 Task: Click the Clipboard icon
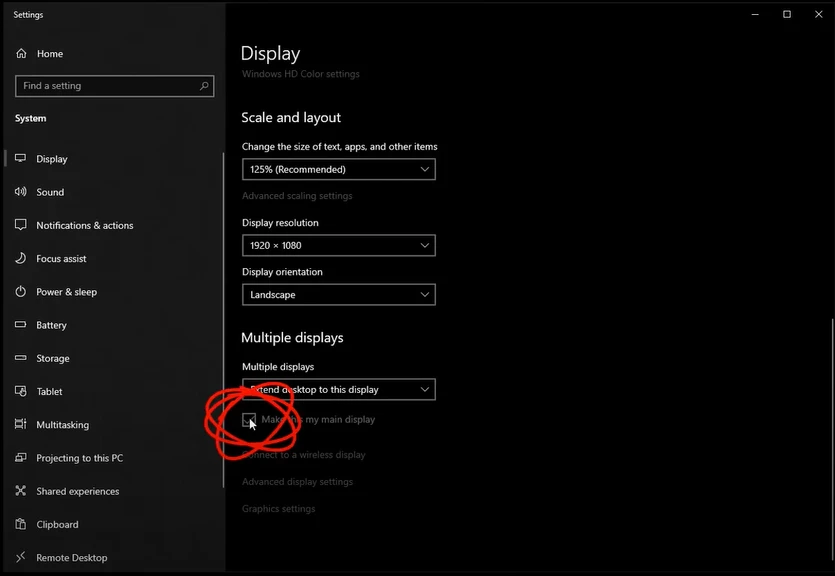(20, 524)
